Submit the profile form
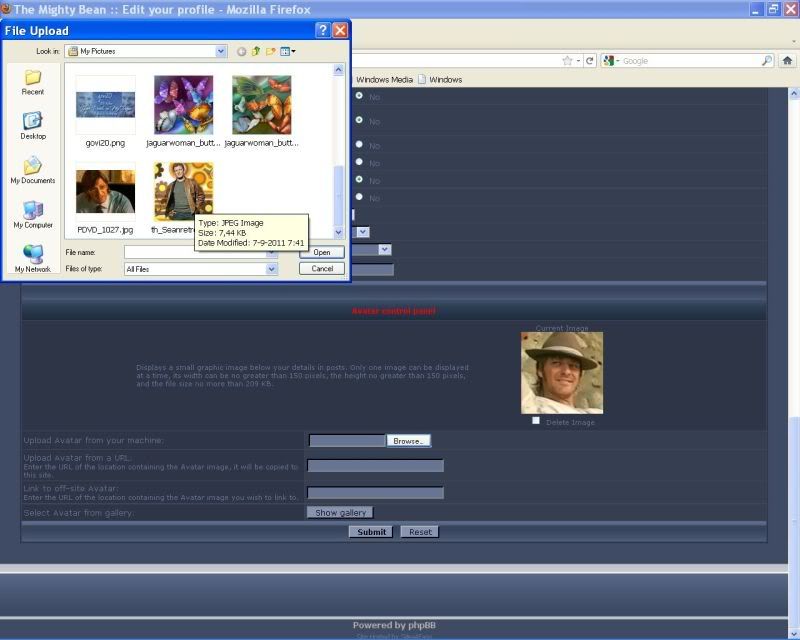Viewport: 800px width, 640px height. click(x=371, y=532)
